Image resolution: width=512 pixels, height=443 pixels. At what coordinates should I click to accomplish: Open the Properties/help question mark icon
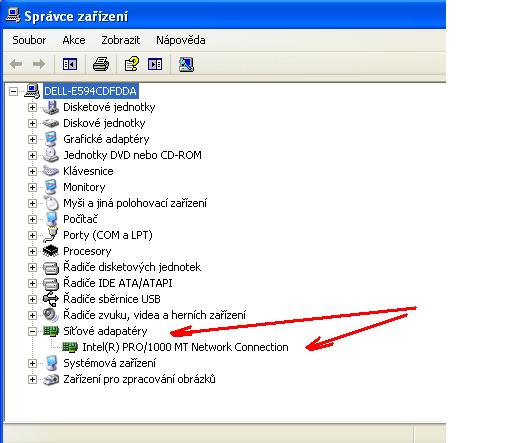pyautogui.click(x=131, y=64)
